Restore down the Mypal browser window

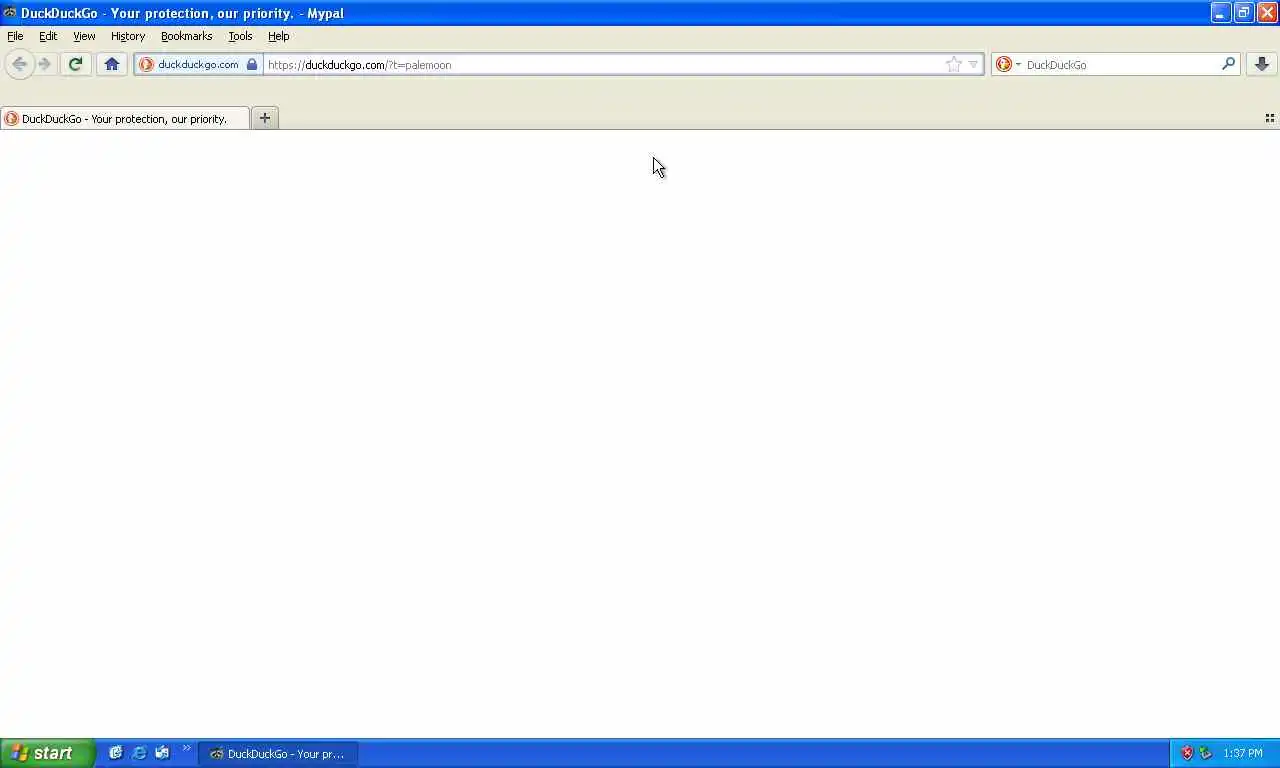click(x=1243, y=13)
